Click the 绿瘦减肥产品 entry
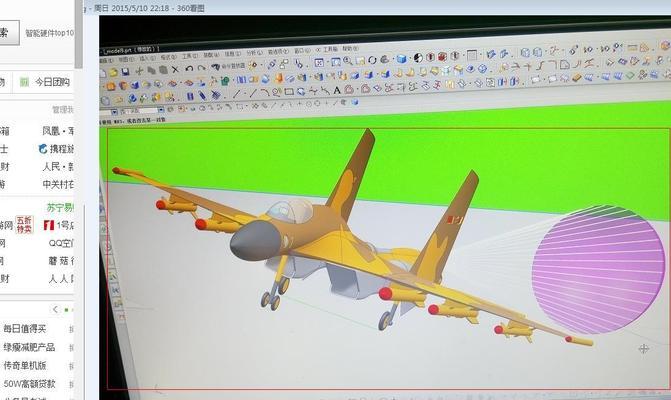The width and height of the screenshot is (671, 400). (29, 347)
